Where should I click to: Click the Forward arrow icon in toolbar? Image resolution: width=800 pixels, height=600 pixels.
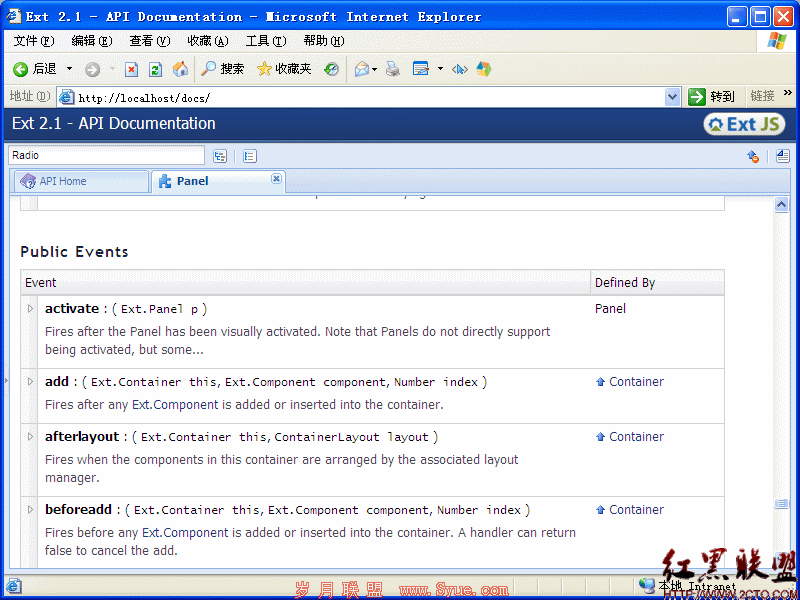(x=92, y=69)
